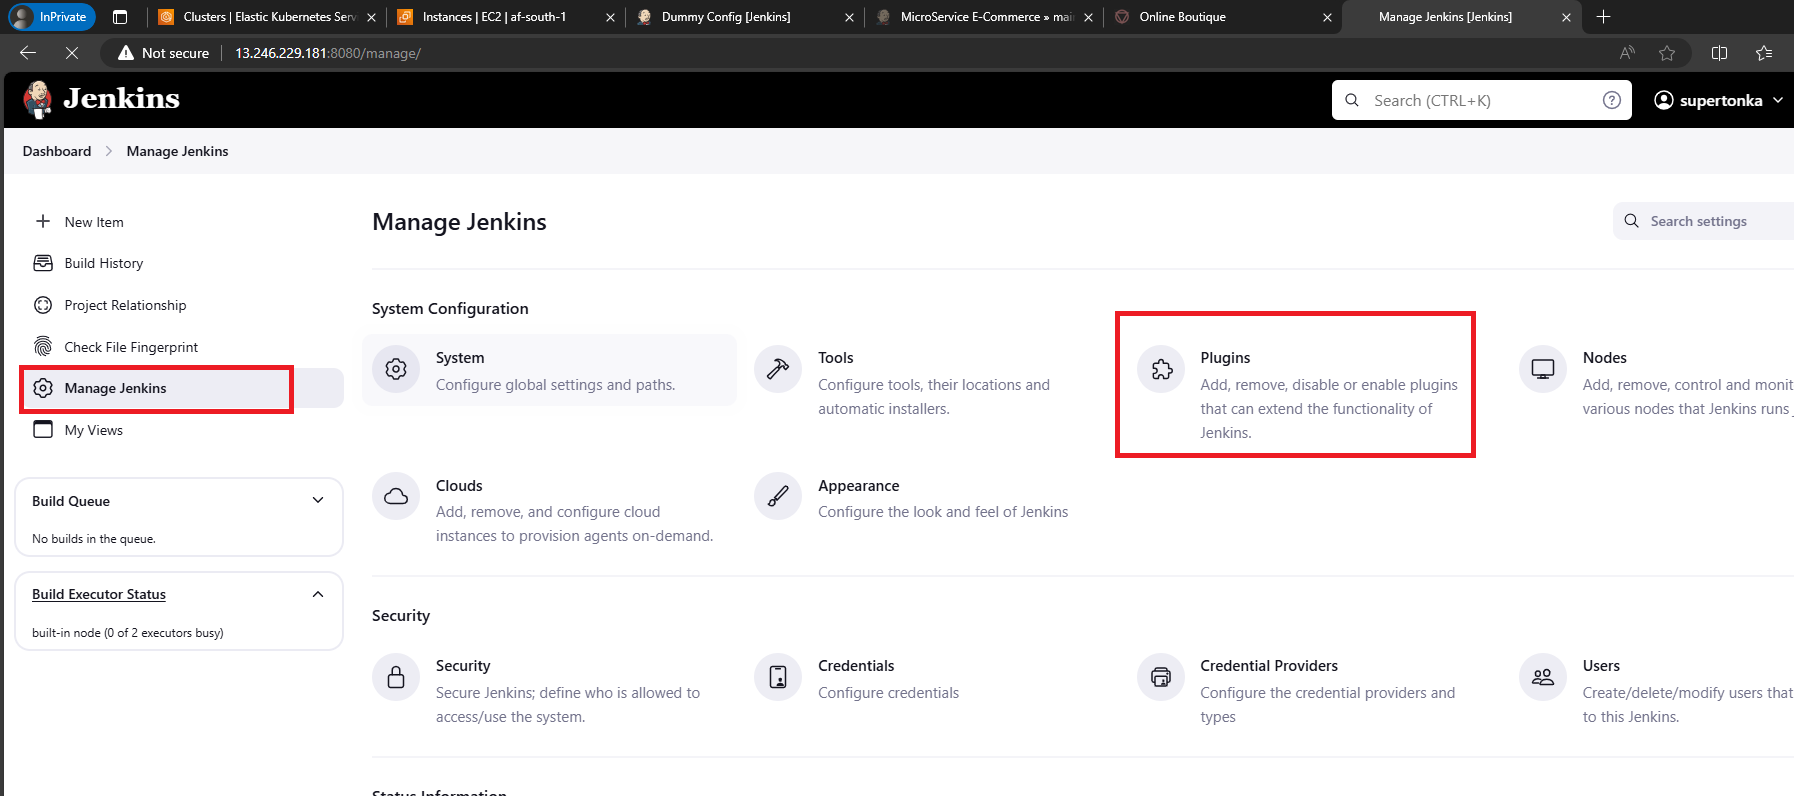Open the Appearance settings title
Screen dimensions: 1794x796
859,486
